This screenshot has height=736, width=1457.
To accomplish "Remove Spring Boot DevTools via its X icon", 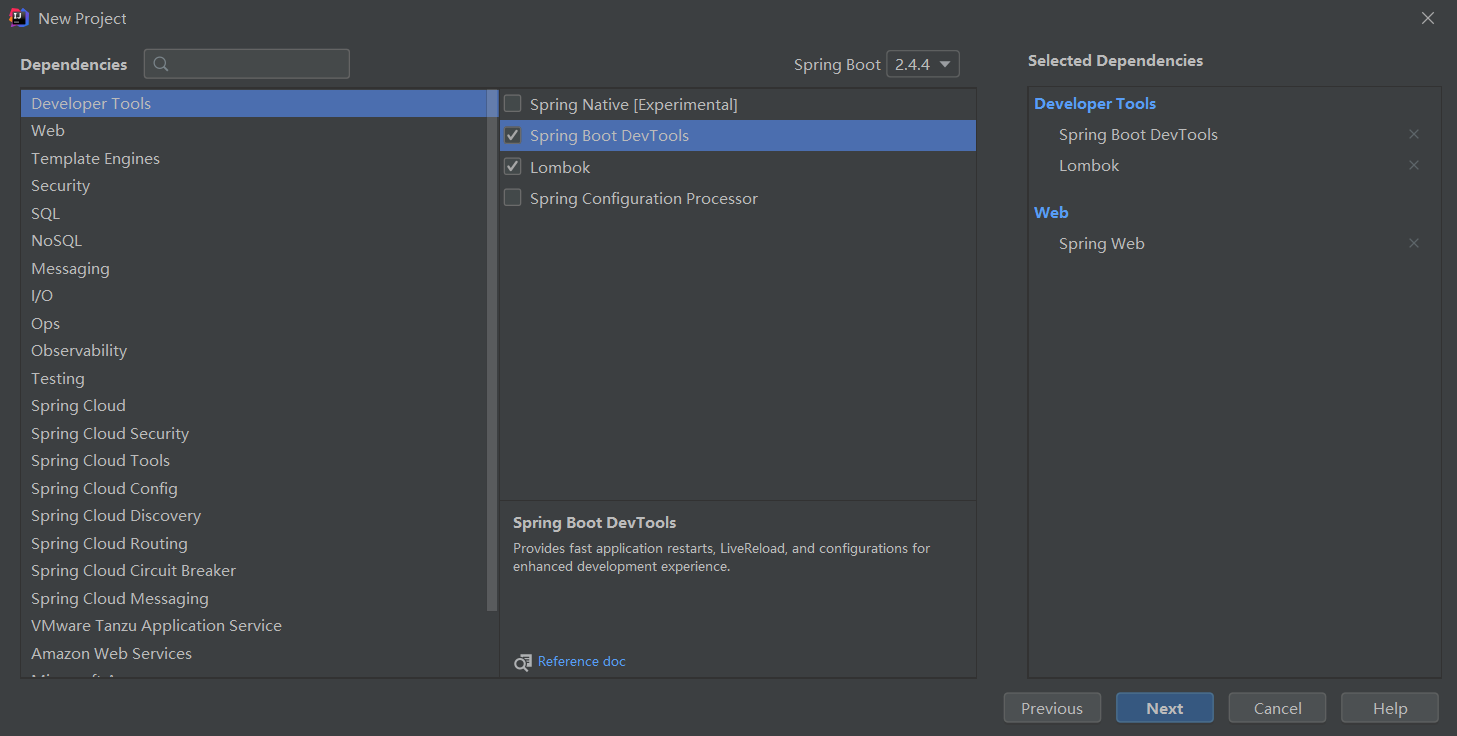I will [x=1414, y=134].
